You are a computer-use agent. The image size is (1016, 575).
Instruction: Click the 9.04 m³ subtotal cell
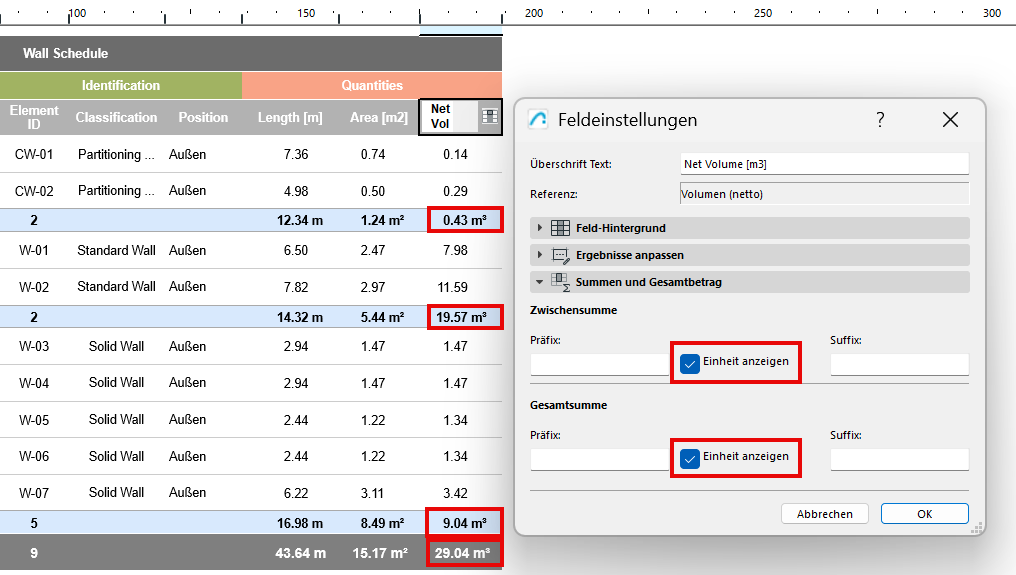pyautogui.click(x=465, y=523)
